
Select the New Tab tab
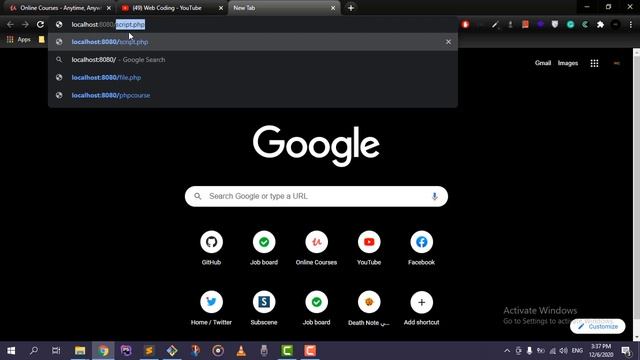(283, 8)
